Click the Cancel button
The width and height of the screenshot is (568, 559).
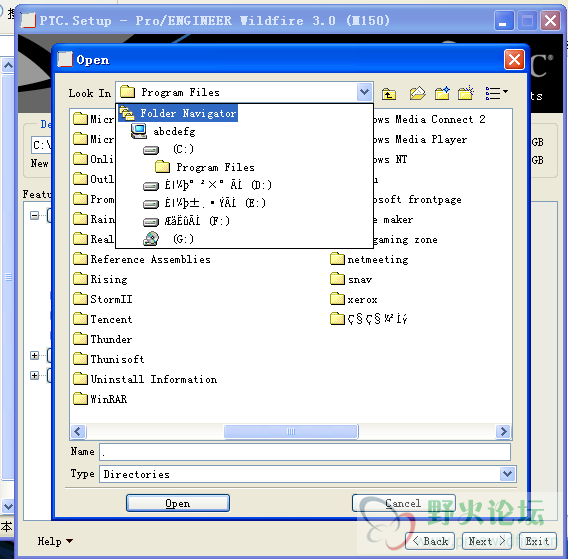(404, 503)
